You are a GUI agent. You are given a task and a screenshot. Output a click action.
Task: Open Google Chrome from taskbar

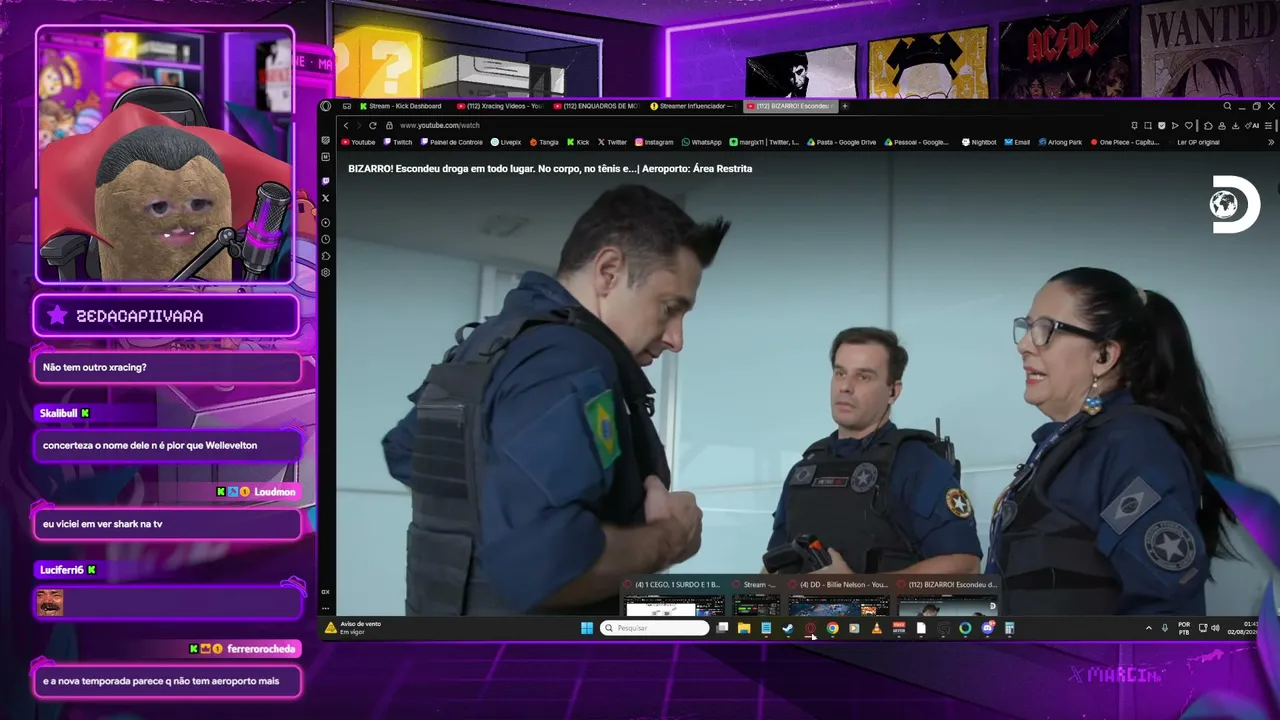coord(832,628)
